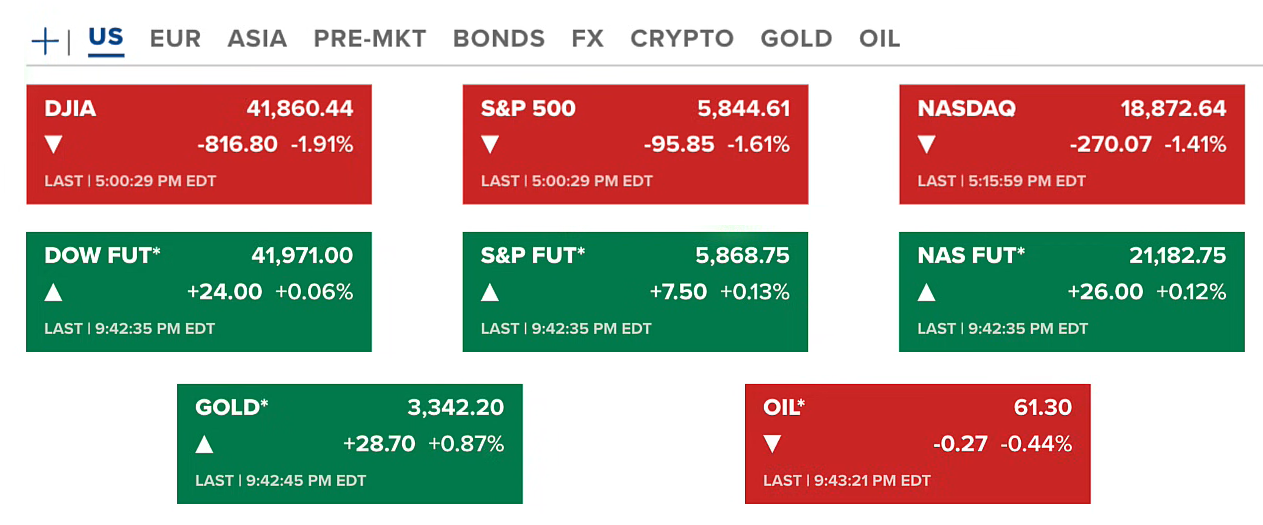The image size is (1263, 525).
Task: Click the OIL down arrow indicator
Action: tap(772, 444)
